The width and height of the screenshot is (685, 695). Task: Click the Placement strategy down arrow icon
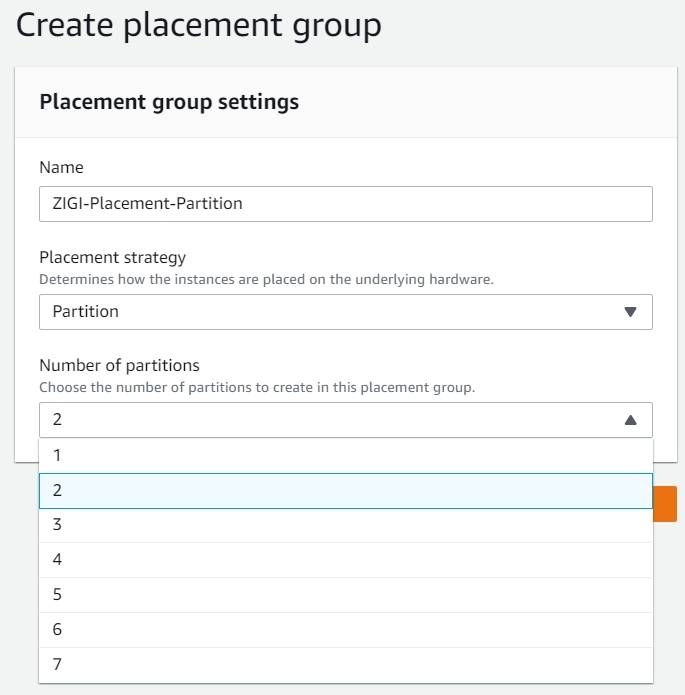click(630, 311)
